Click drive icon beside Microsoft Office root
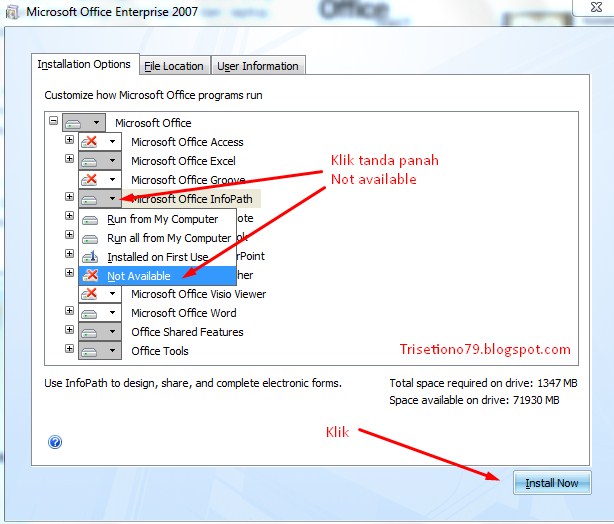This screenshot has height=524, width=614. click(x=73, y=124)
